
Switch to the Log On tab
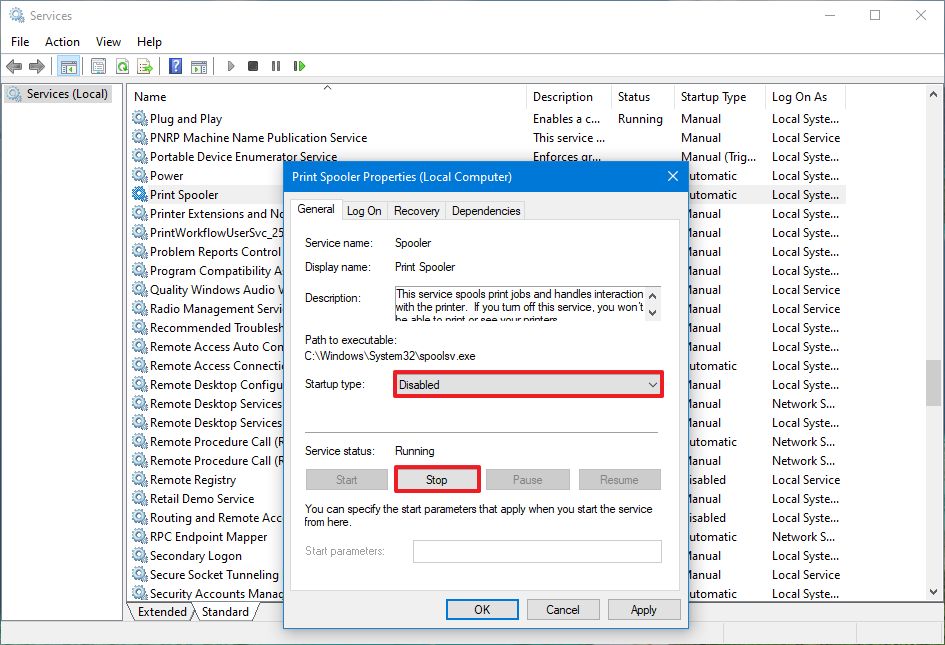364,211
